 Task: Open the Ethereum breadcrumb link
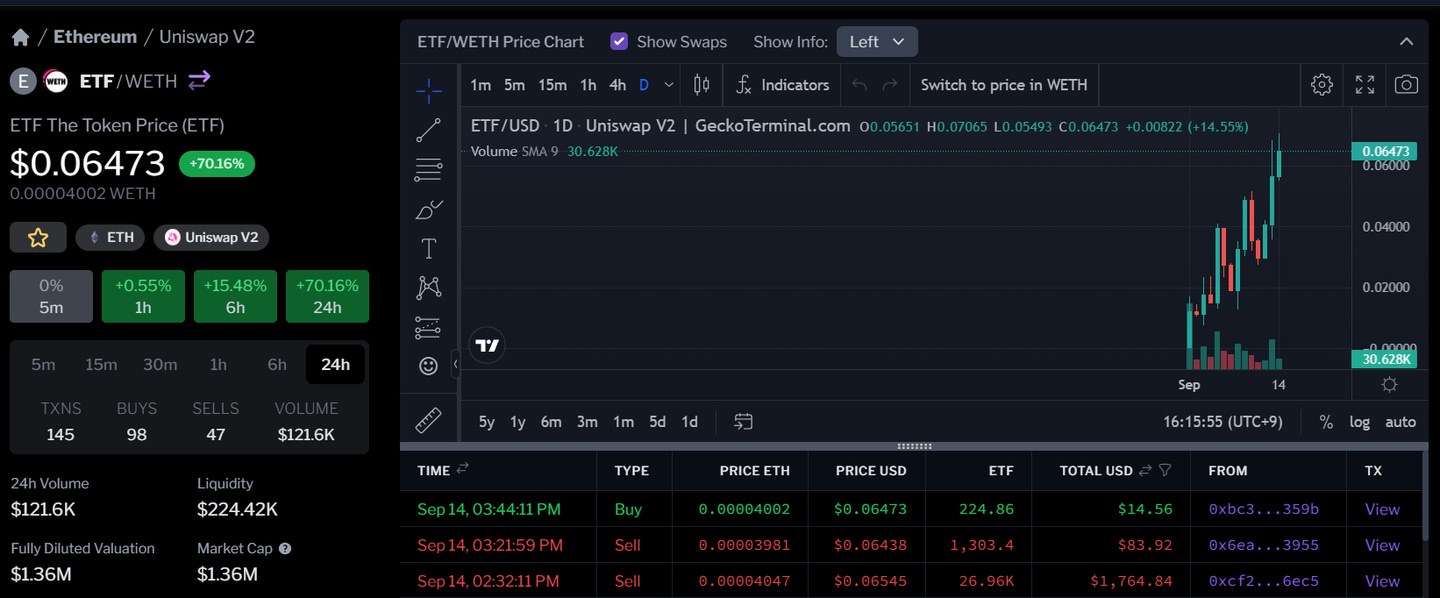tap(95, 37)
